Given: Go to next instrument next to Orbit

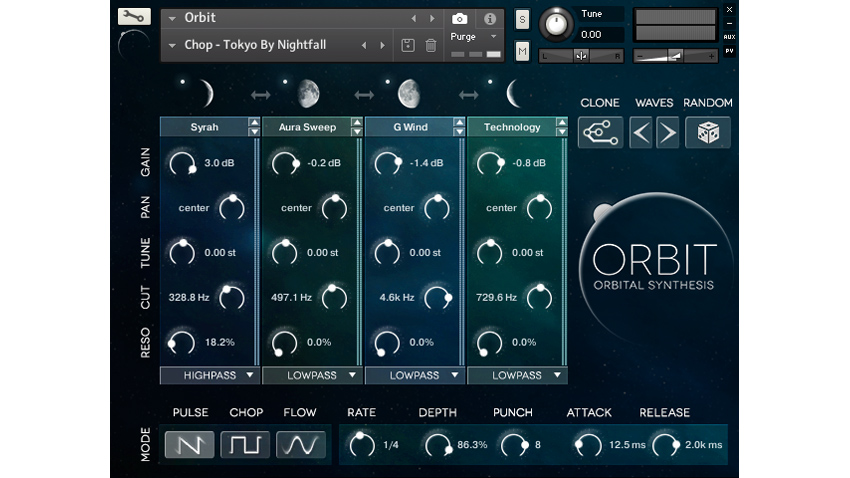Looking at the screenshot, I should coord(432,19).
